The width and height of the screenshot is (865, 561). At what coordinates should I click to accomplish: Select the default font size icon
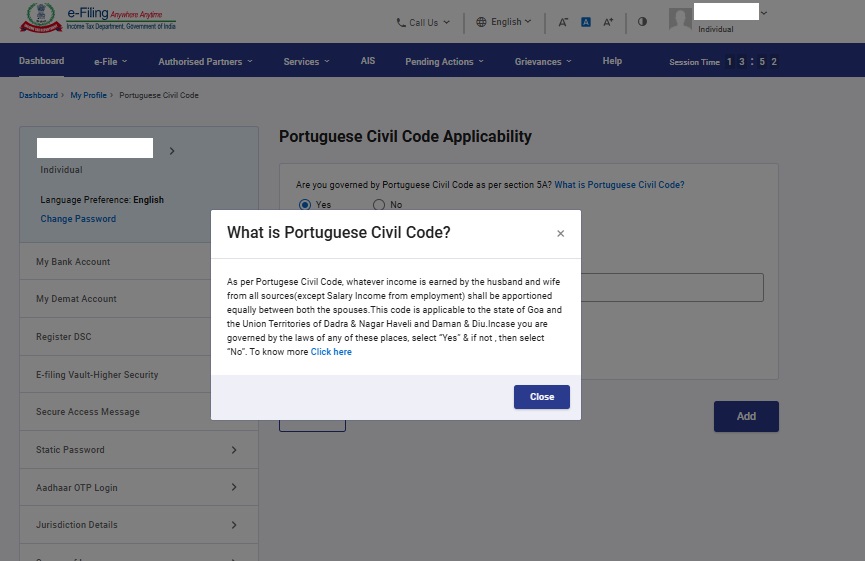pos(586,22)
